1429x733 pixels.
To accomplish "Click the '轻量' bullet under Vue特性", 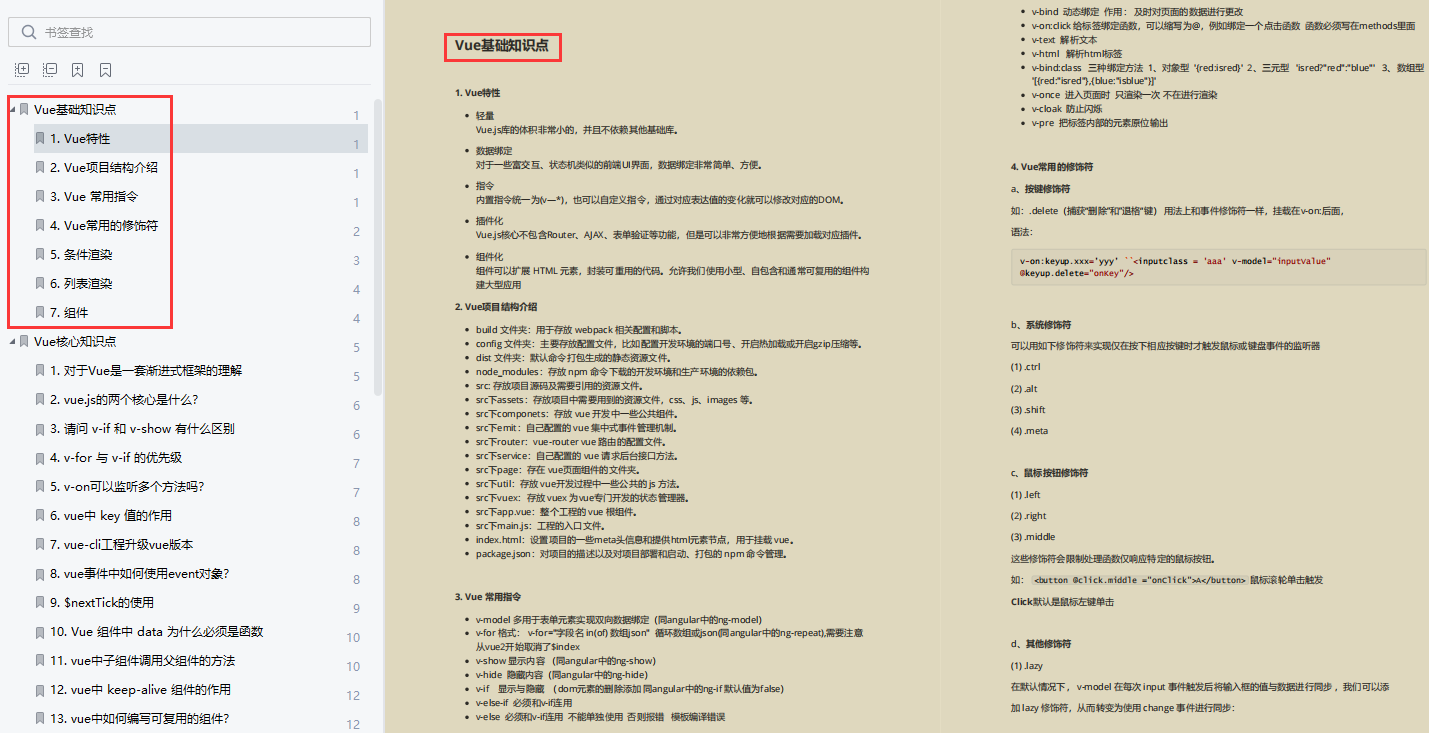I will 485,116.
